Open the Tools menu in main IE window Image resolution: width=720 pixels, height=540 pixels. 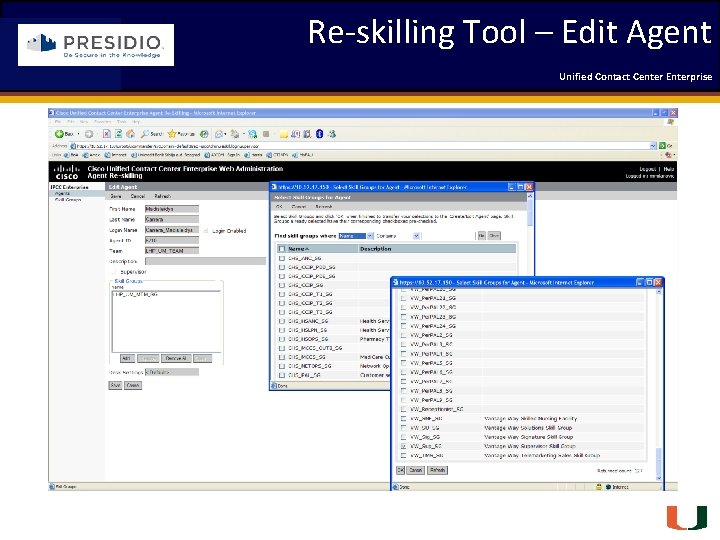122,122
